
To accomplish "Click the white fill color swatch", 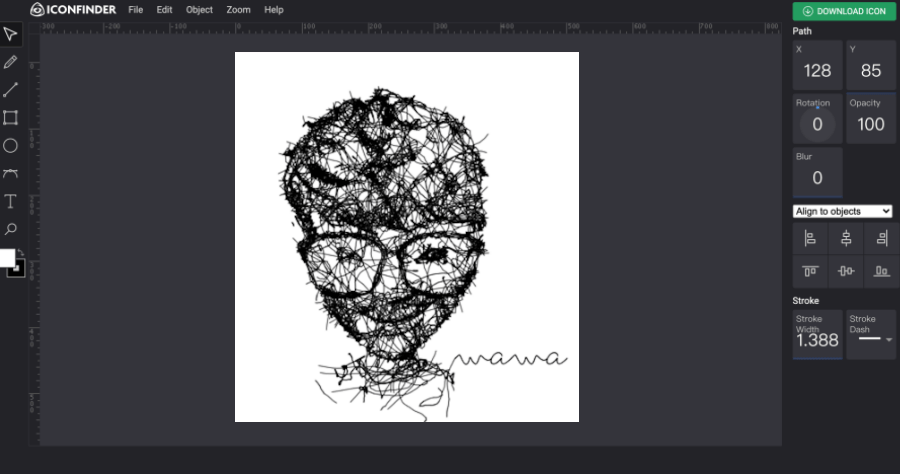I will point(6,258).
